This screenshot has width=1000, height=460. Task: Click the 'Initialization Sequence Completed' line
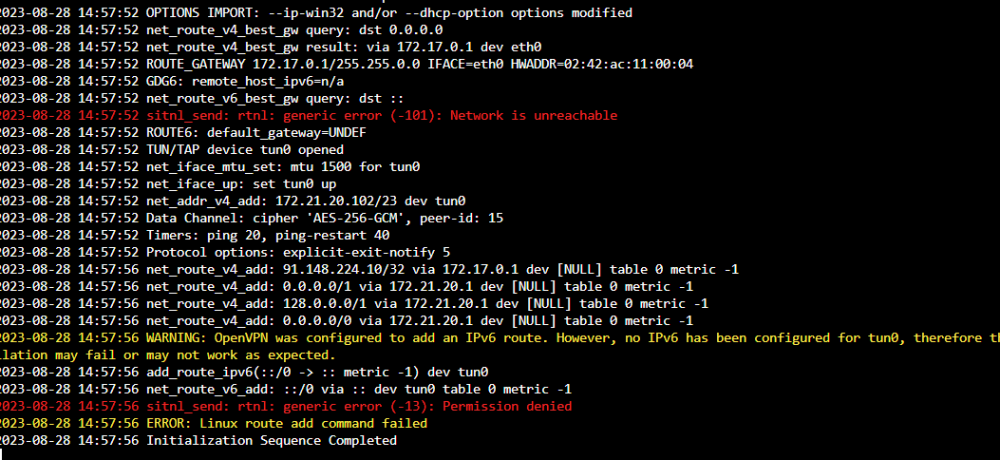tap(198, 441)
